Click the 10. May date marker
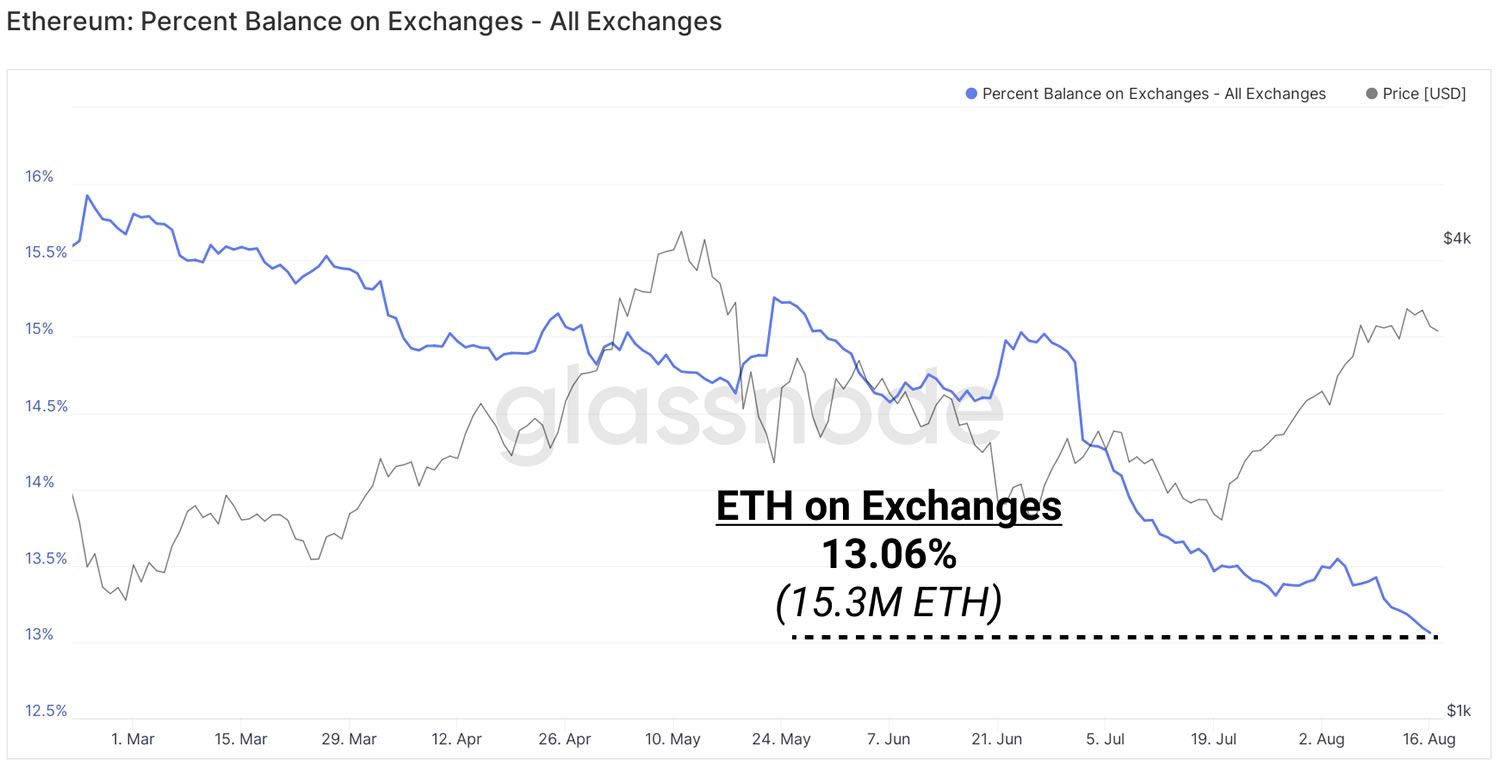 (x=673, y=740)
